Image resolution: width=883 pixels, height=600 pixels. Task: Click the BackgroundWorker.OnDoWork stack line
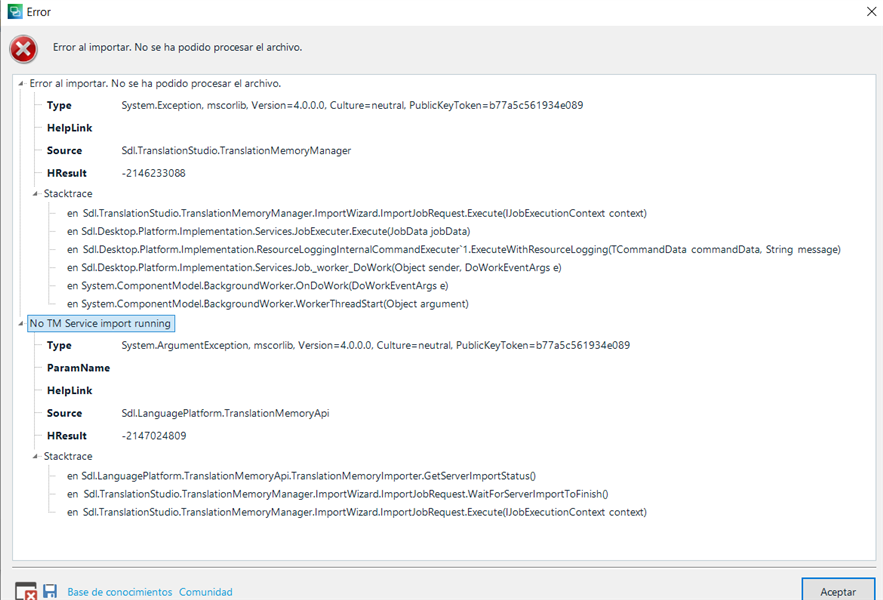tap(257, 286)
